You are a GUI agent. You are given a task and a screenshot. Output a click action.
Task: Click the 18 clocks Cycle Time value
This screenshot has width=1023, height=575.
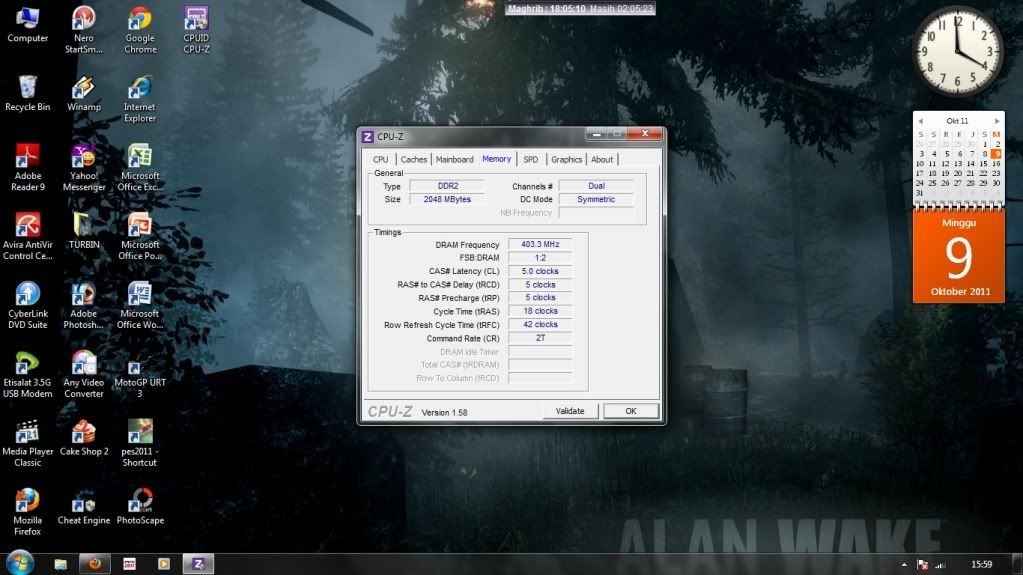pos(540,311)
